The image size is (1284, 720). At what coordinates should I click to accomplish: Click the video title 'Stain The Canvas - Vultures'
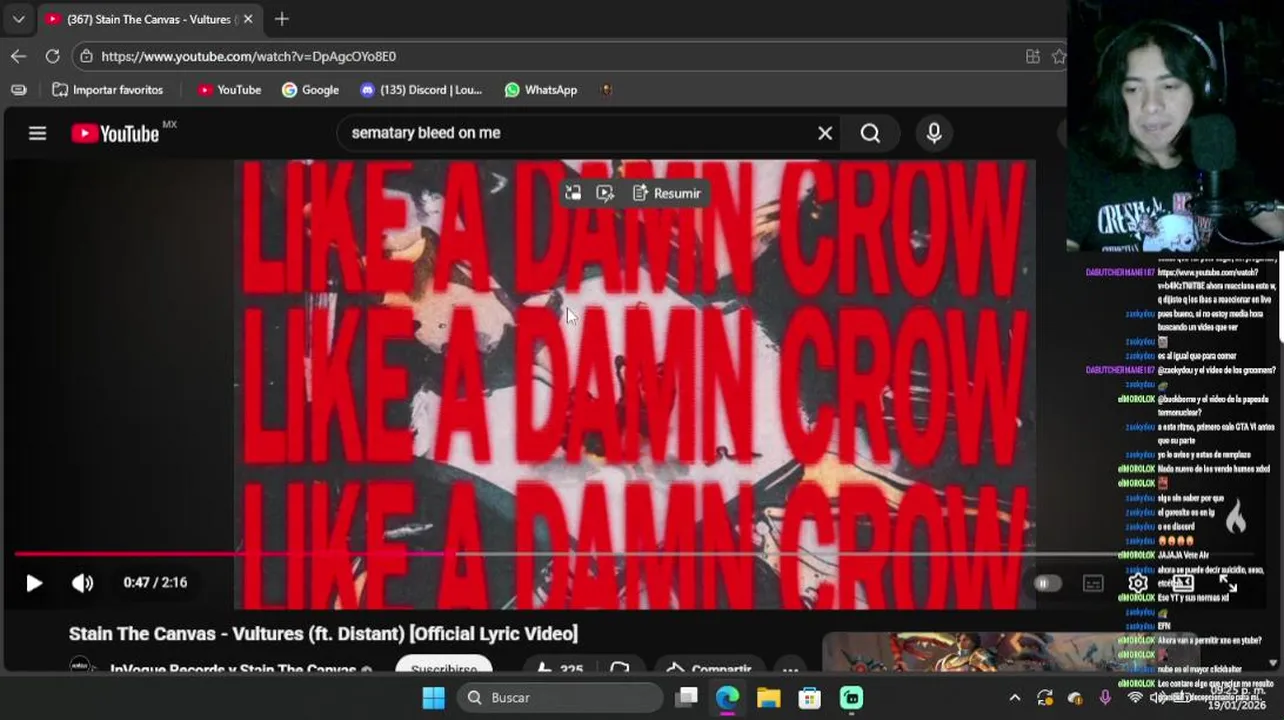point(323,634)
